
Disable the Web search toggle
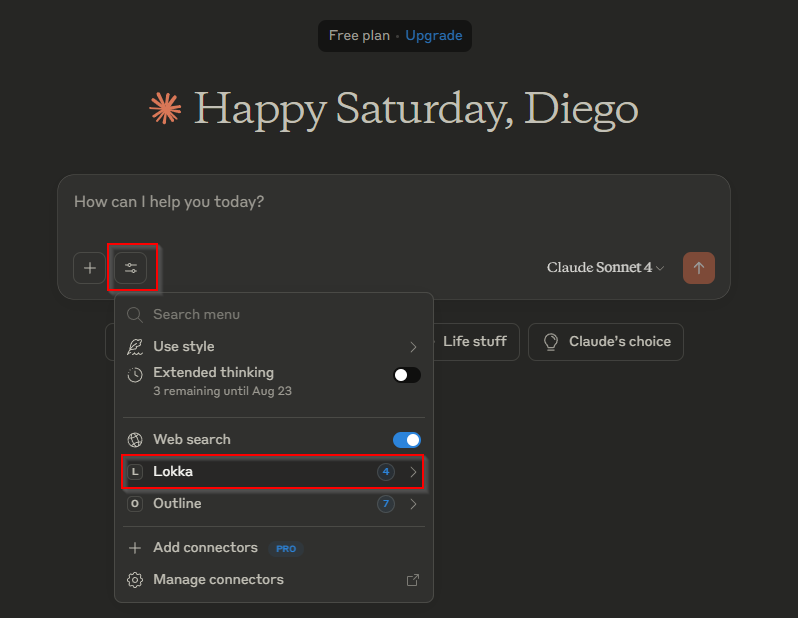click(407, 440)
